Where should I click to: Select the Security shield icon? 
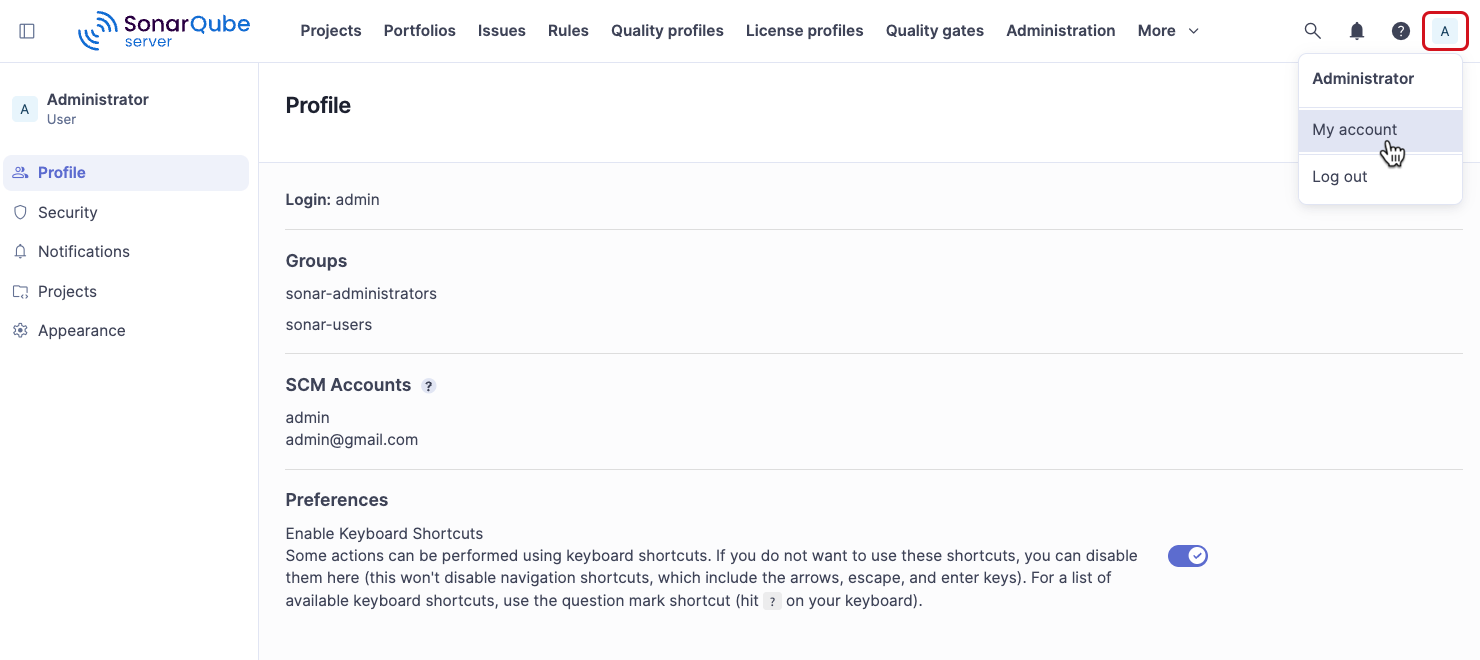20,212
